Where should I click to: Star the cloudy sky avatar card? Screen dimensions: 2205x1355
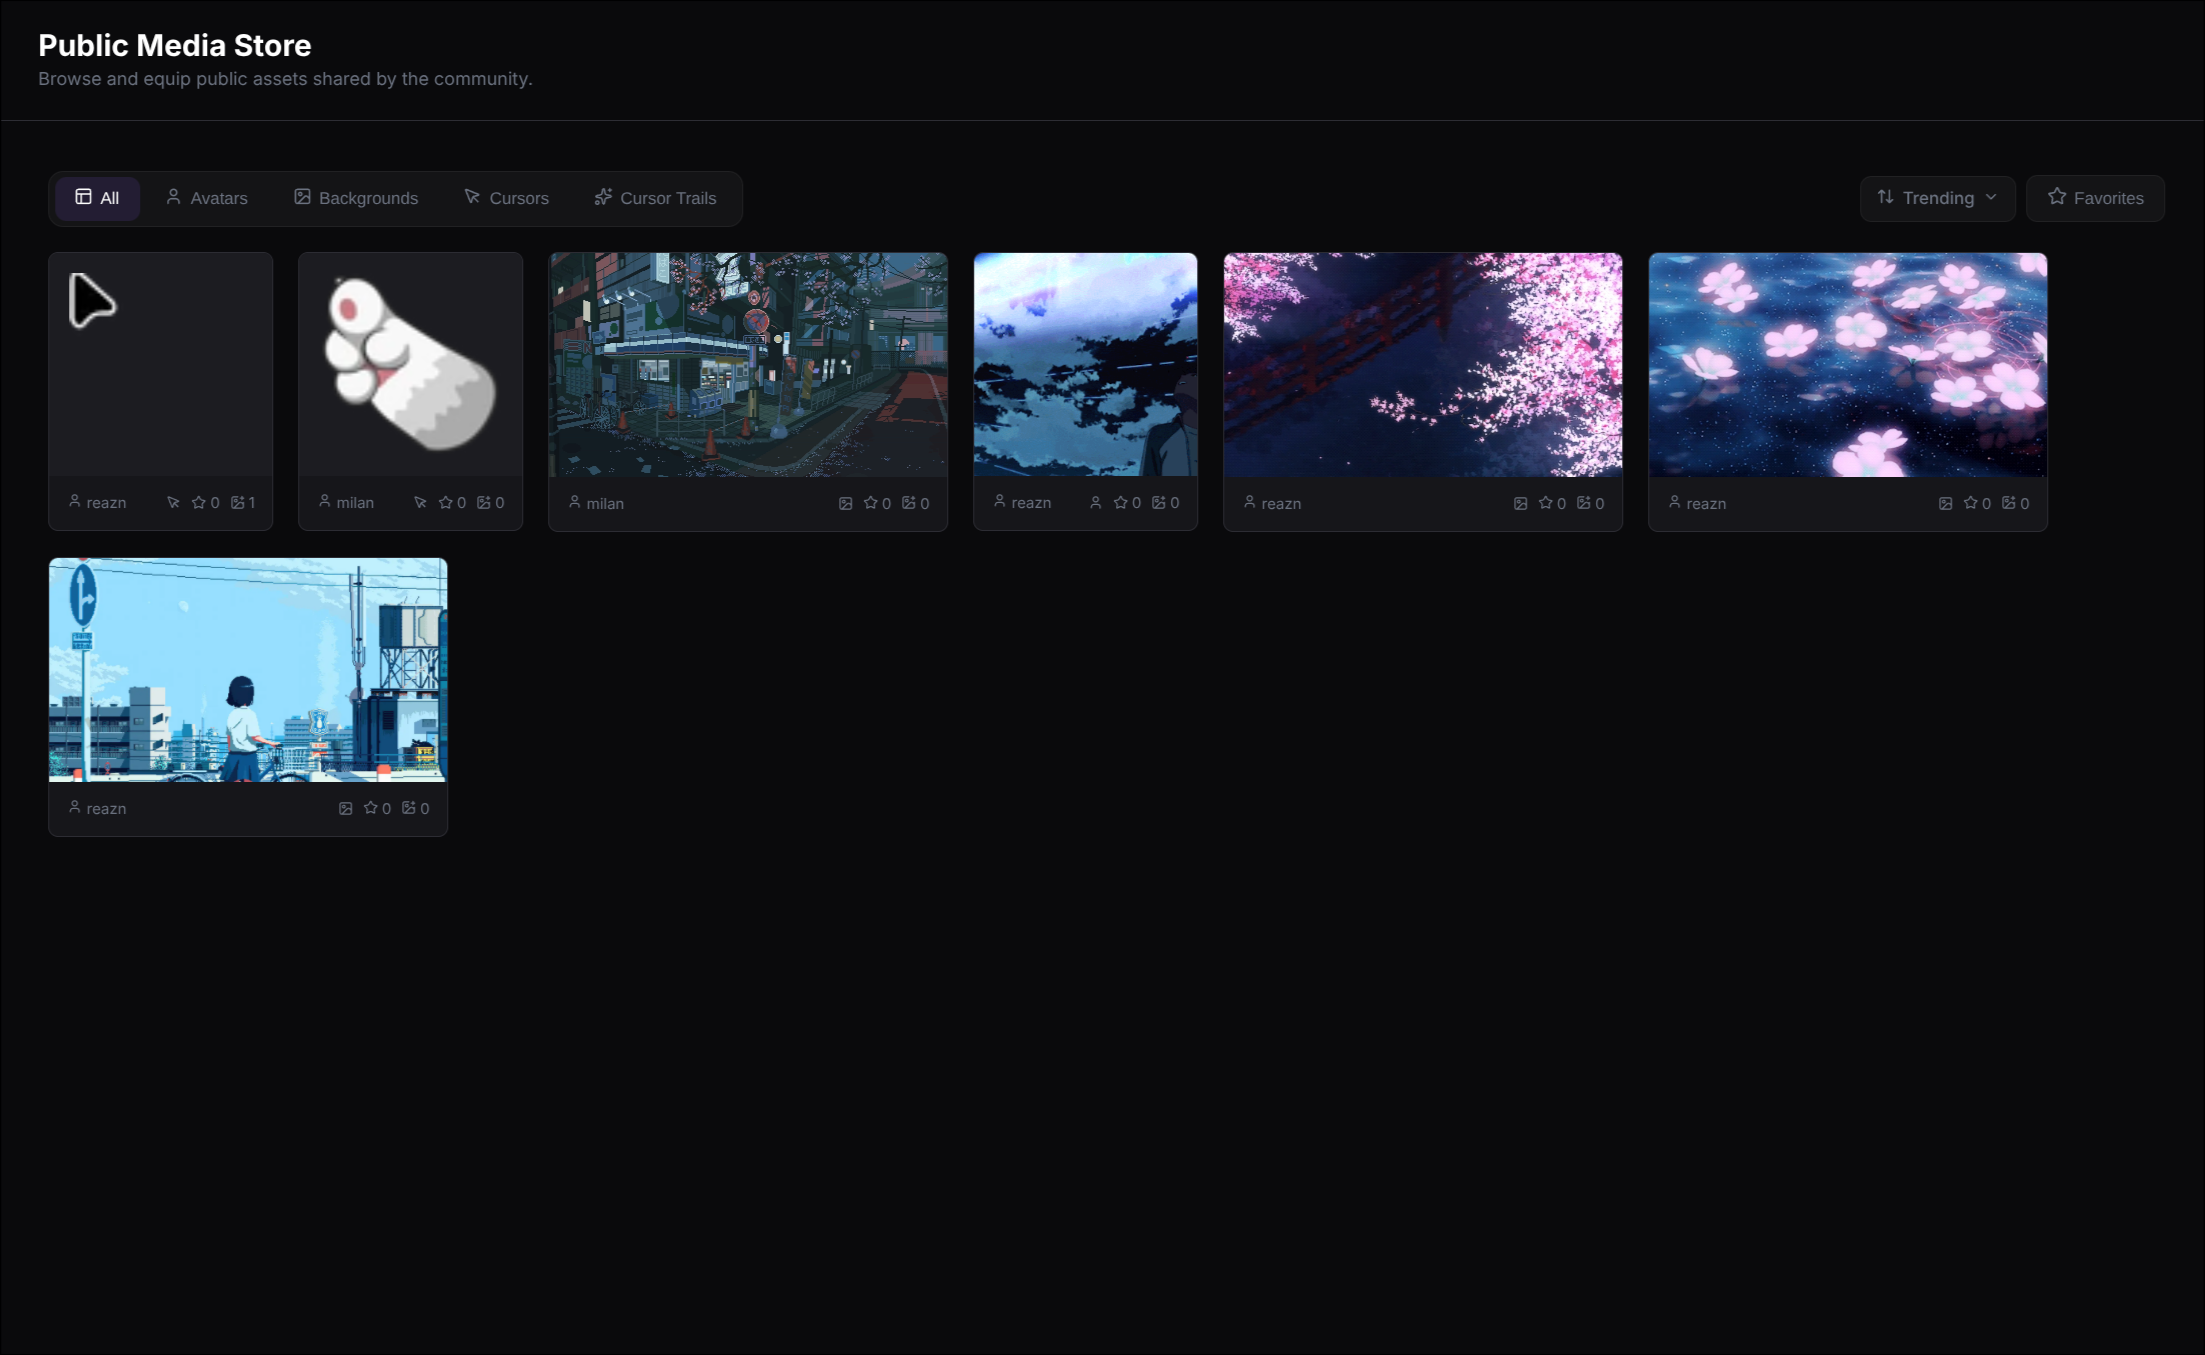click(x=1121, y=502)
